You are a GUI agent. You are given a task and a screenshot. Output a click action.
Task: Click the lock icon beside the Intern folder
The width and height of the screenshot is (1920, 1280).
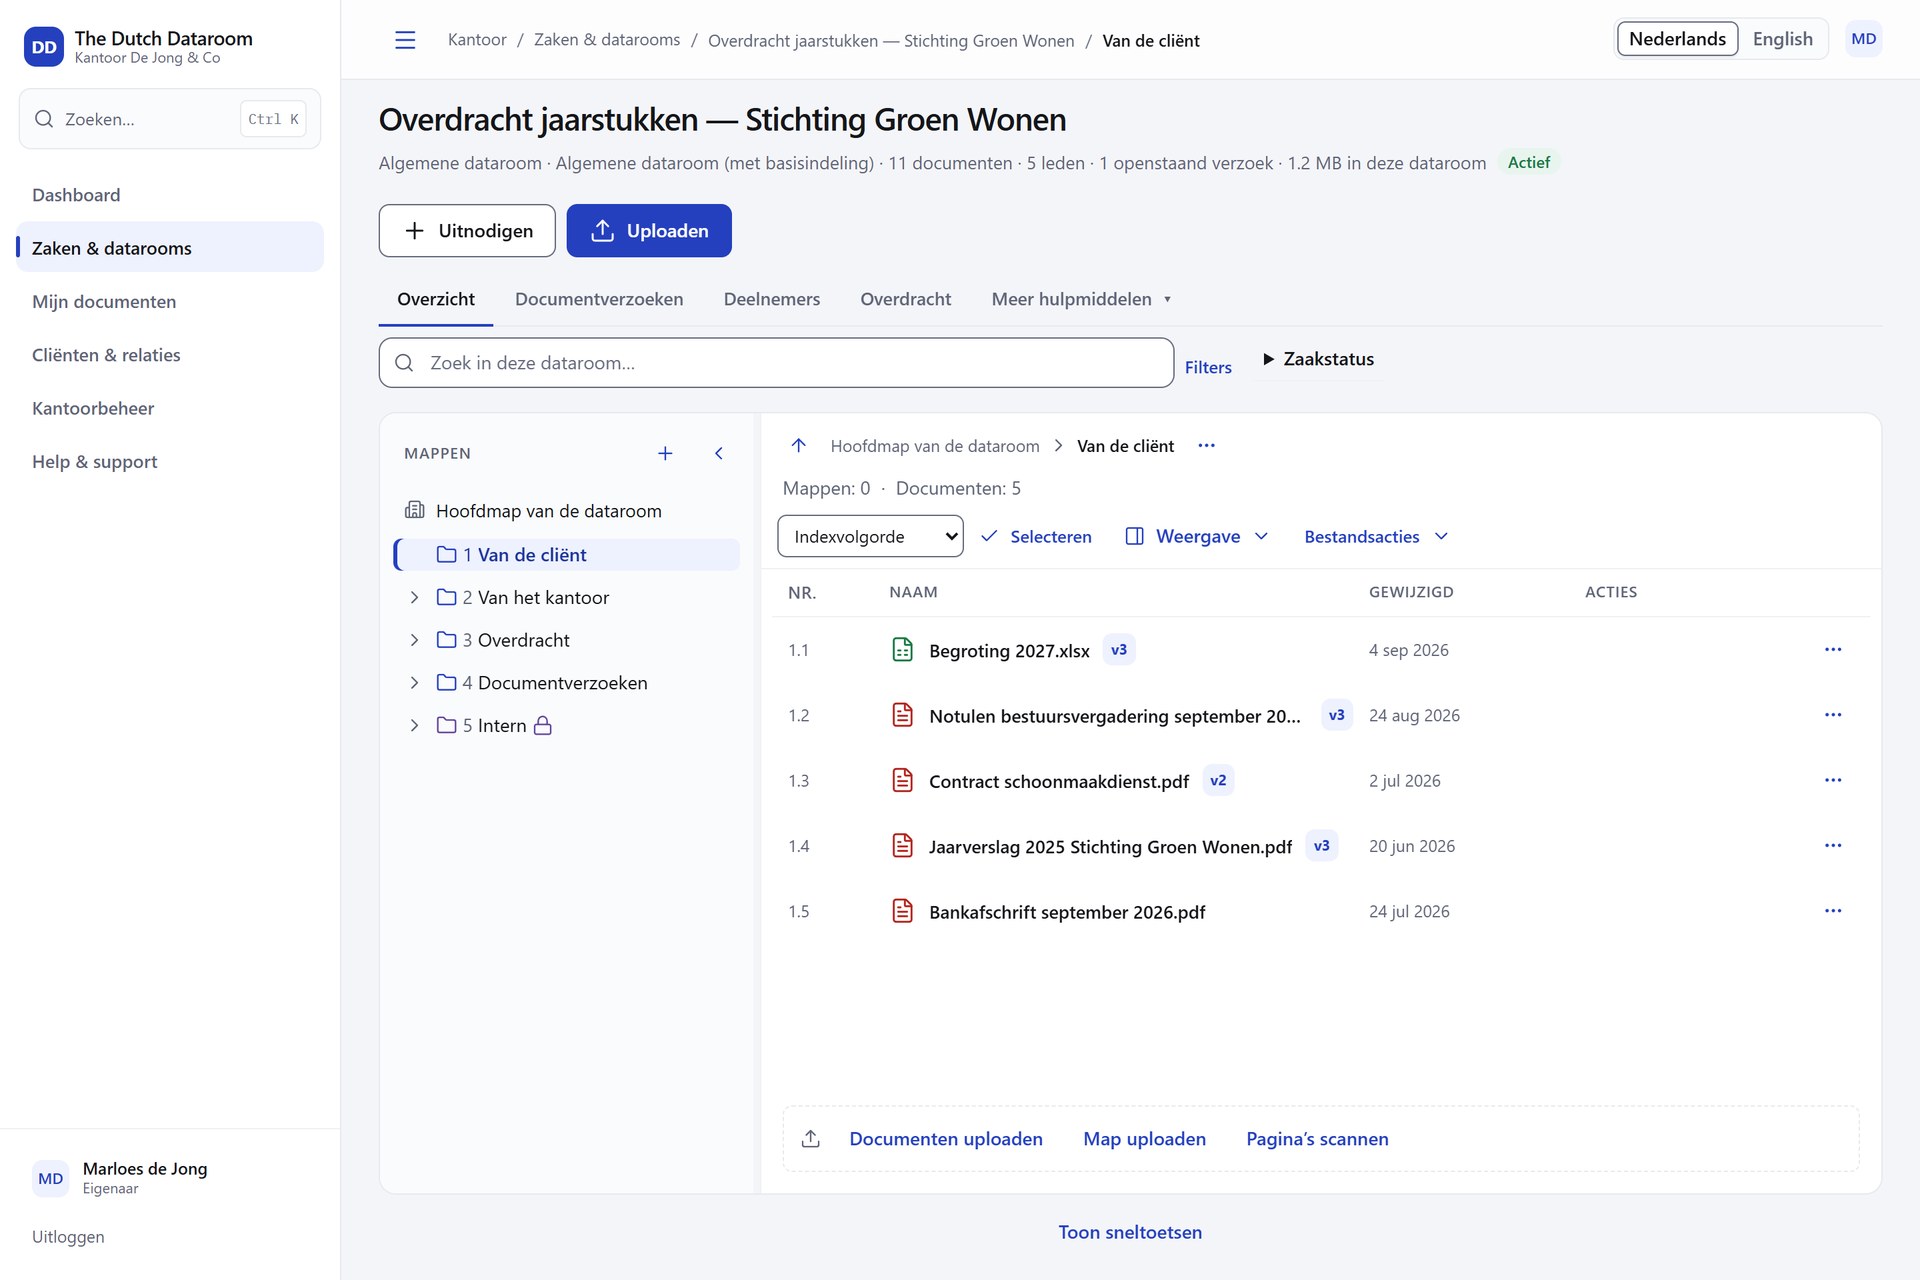click(x=543, y=726)
